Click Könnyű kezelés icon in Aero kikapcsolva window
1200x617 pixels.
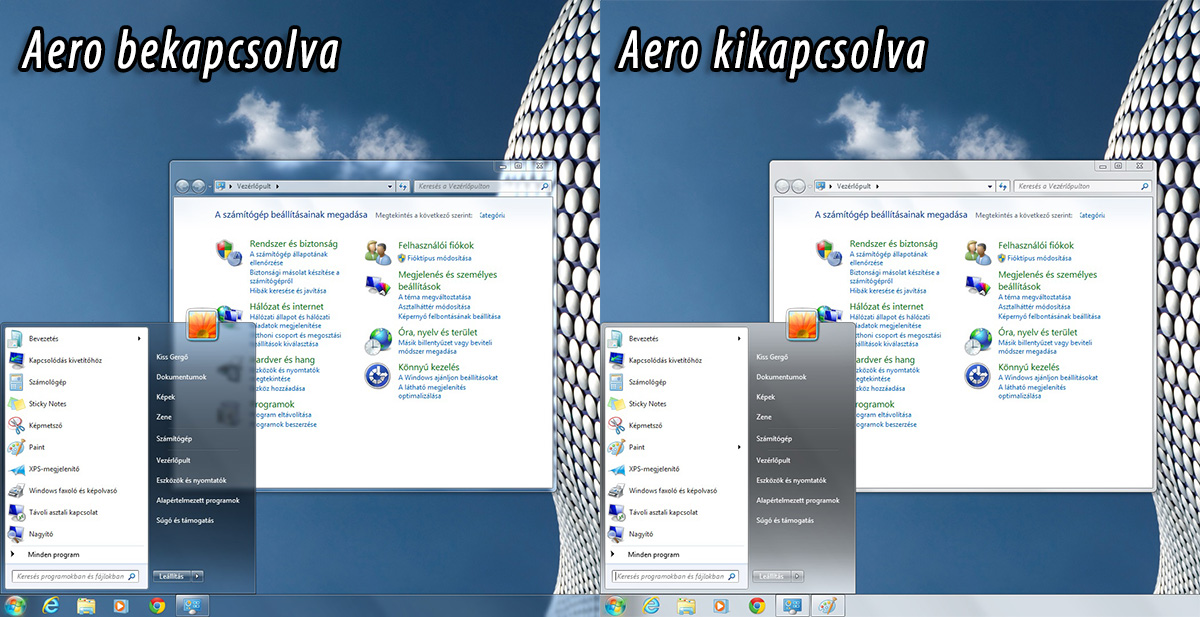pos(977,376)
